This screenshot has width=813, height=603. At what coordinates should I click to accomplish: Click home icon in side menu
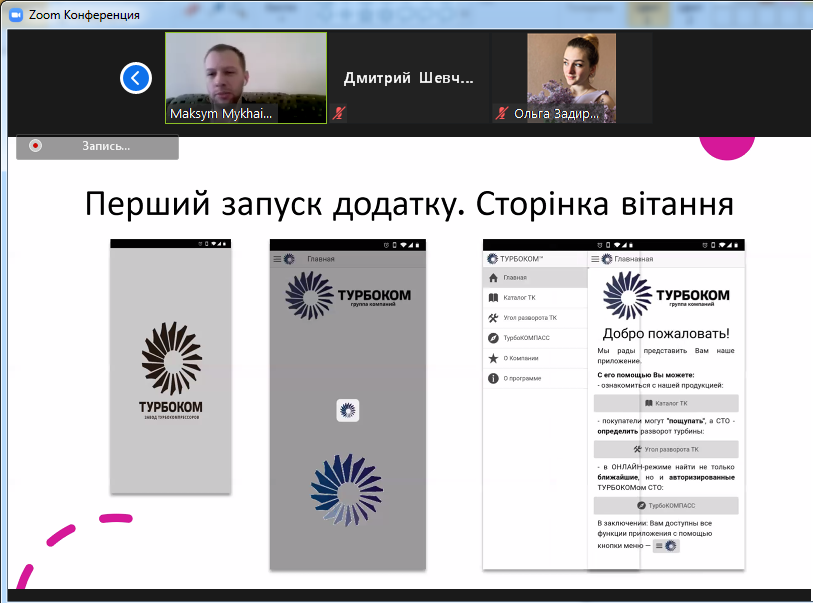493,278
